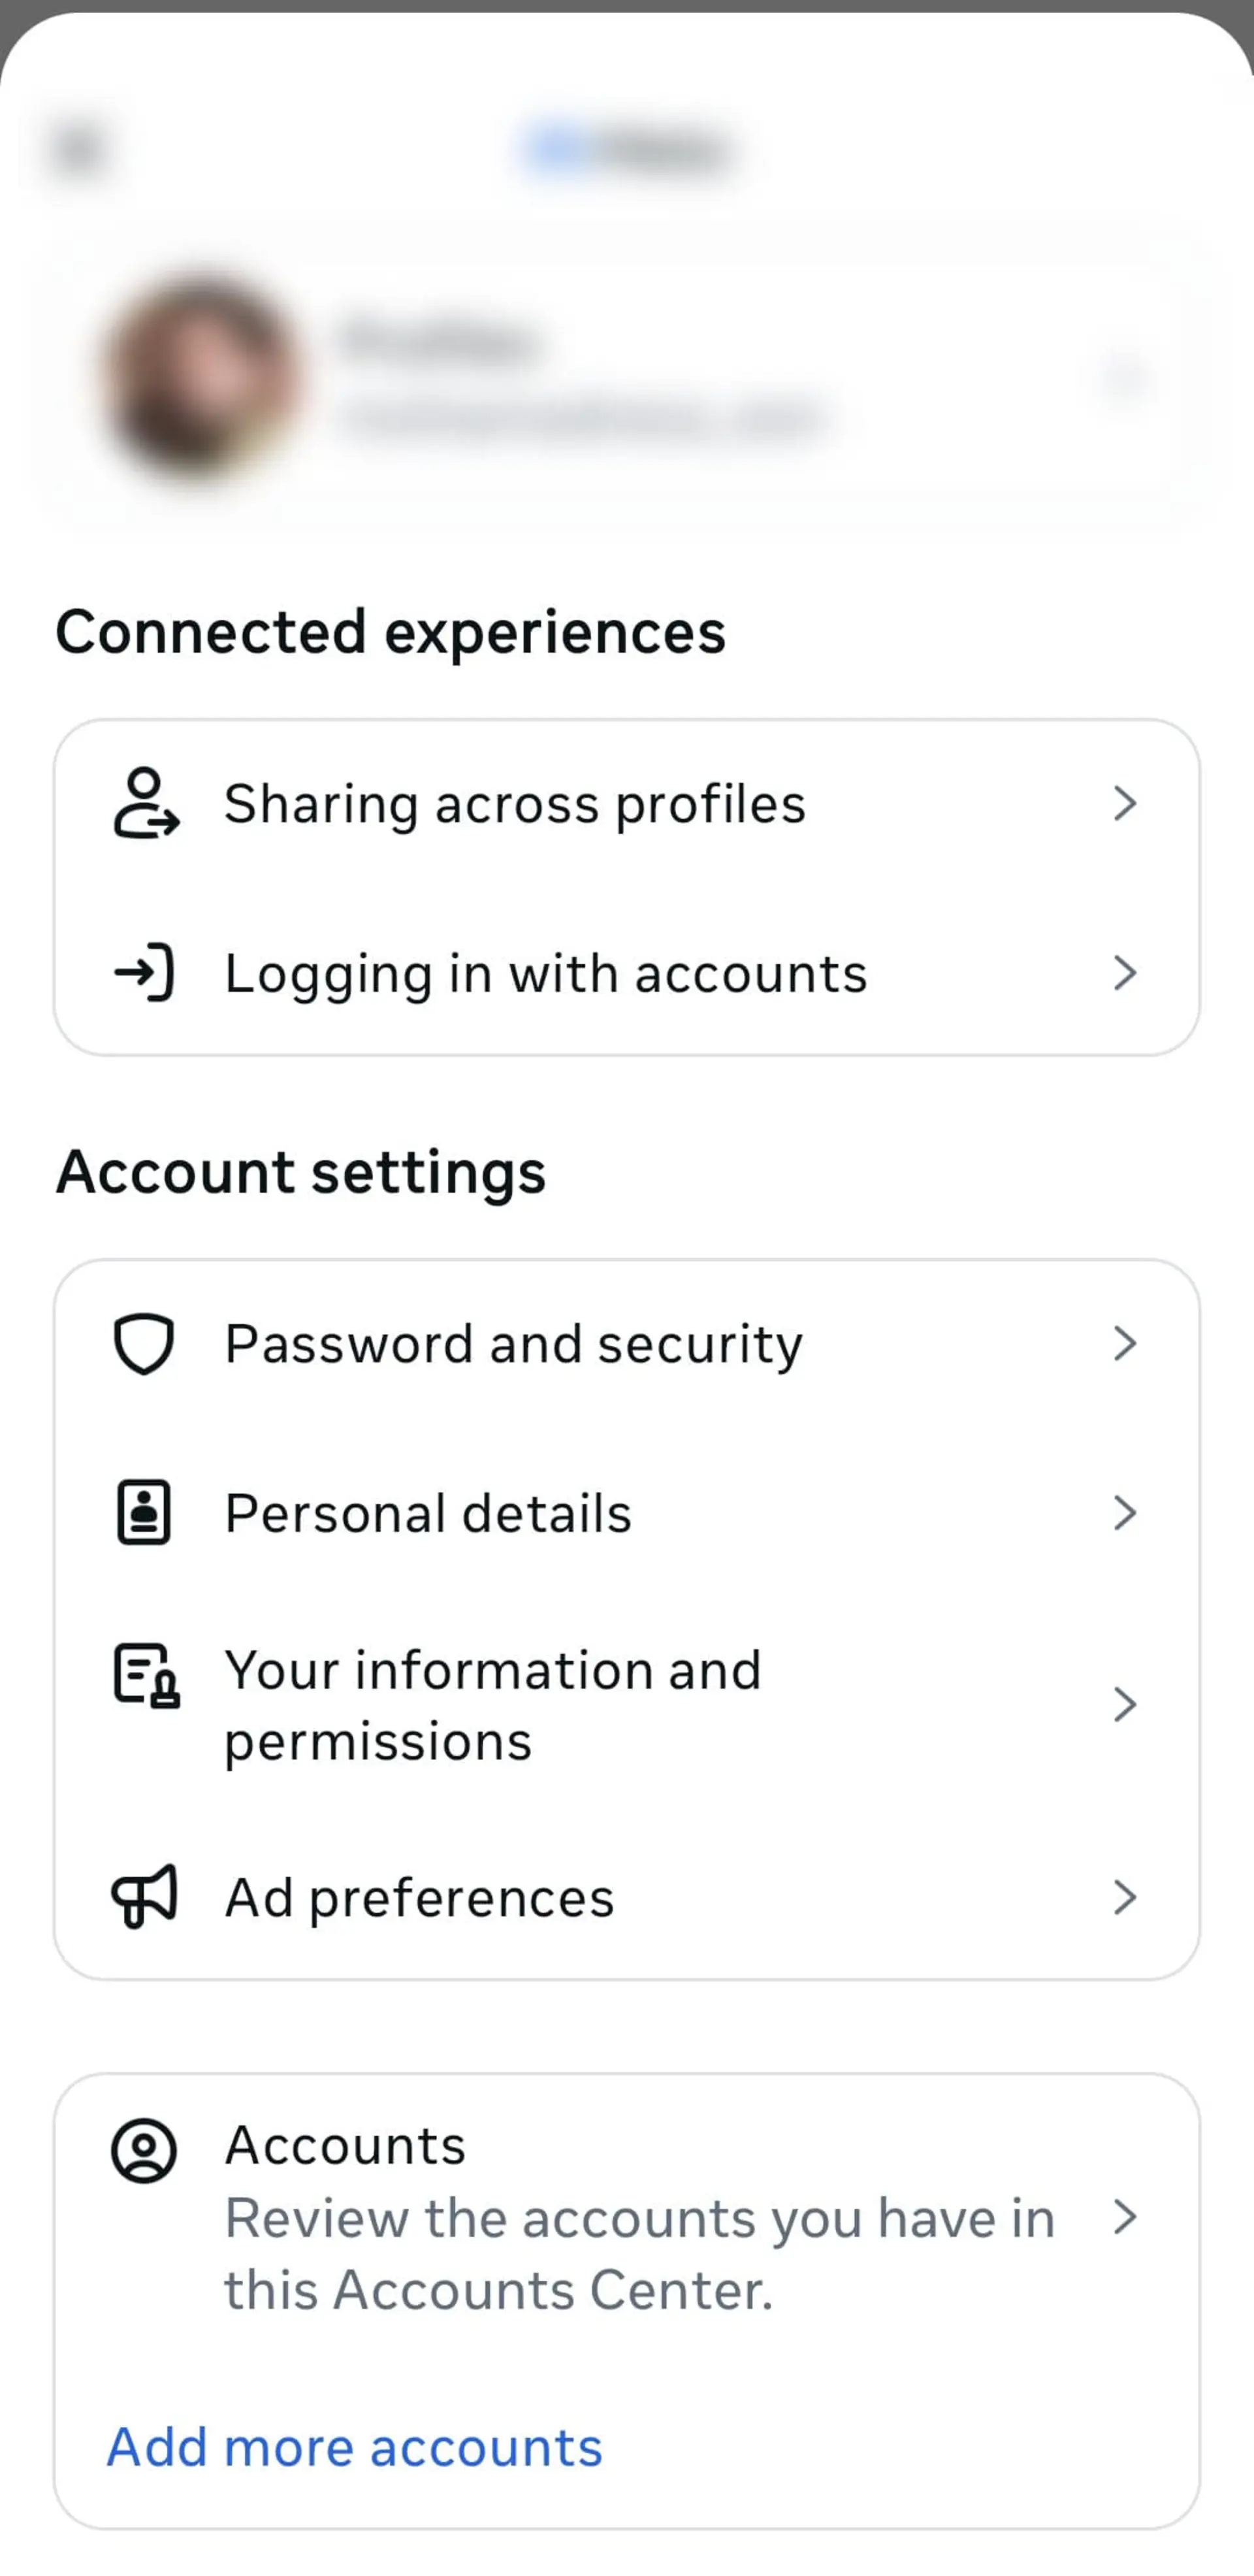Tap the Sharing across profiles person icon
This screenshot has height=2576, width=1254.
click(146, 803)
